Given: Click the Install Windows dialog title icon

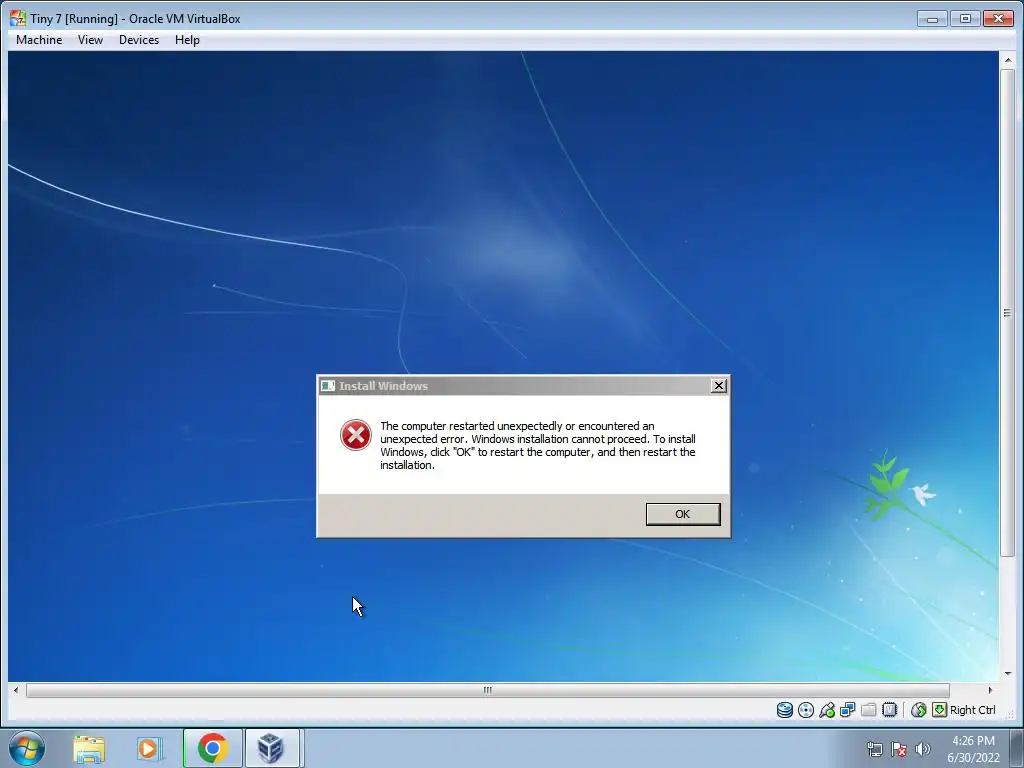Looking at the screenshot, I should 328,386.
